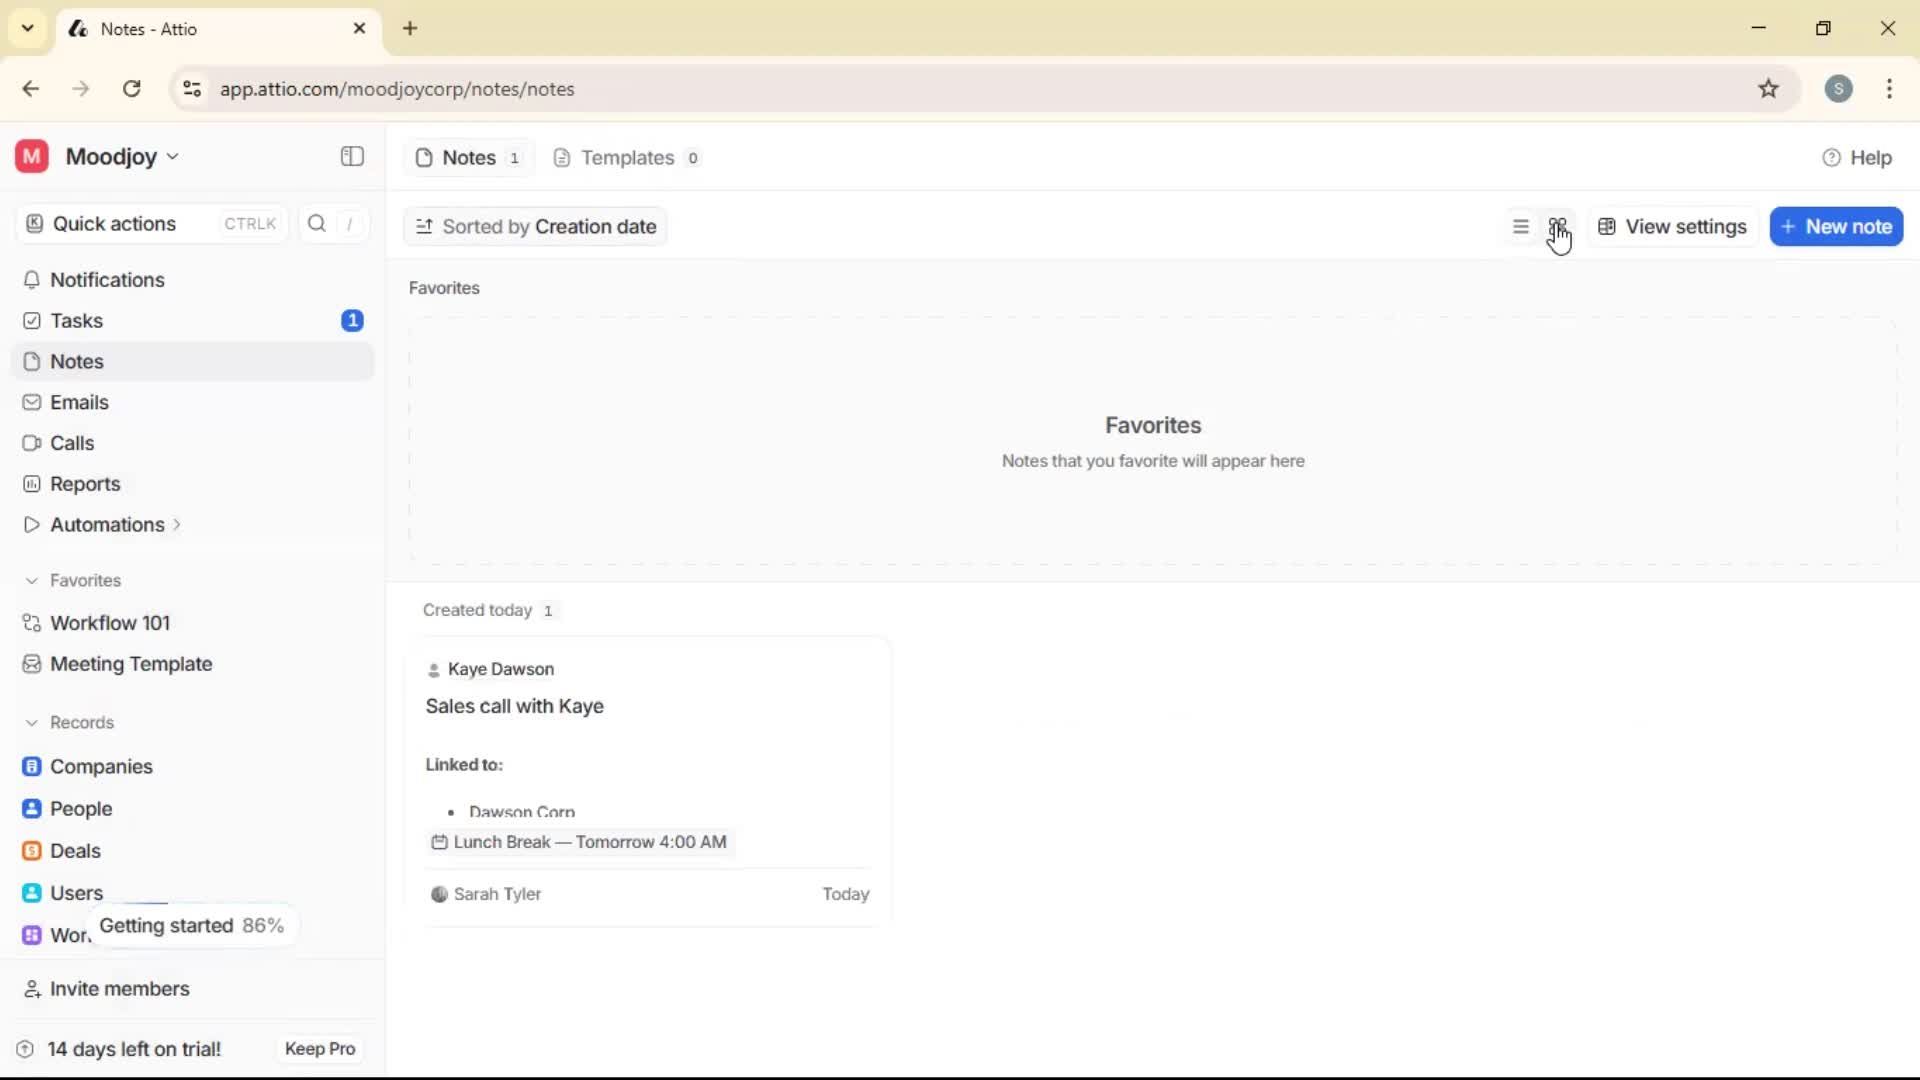
Task: Open the Notes tab
Action: [x=466, y=157]
